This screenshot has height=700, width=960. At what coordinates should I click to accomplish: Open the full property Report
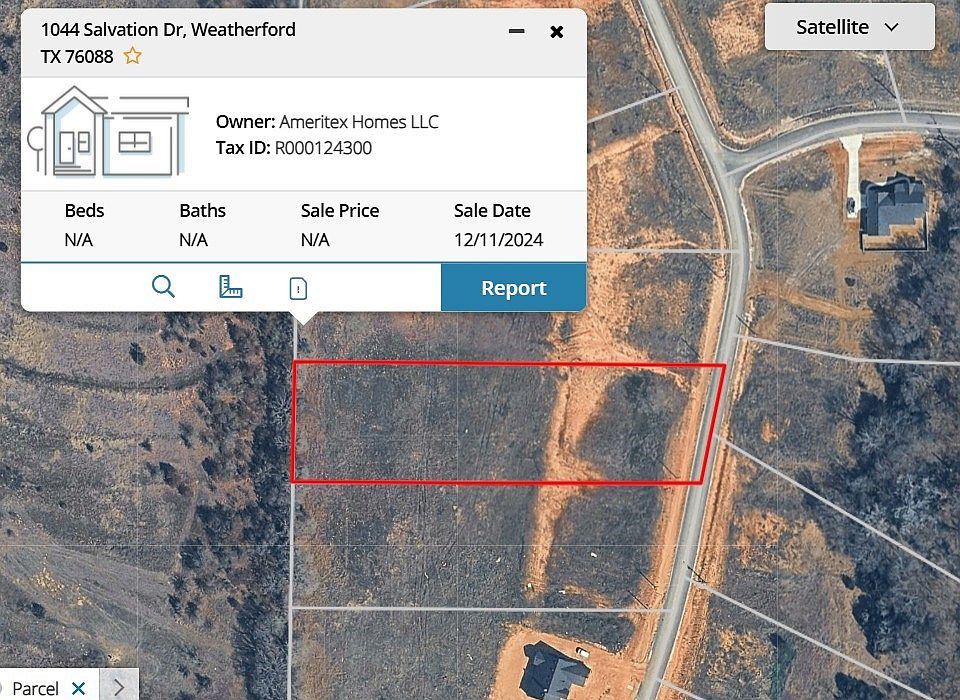click(x=514, y=287)
